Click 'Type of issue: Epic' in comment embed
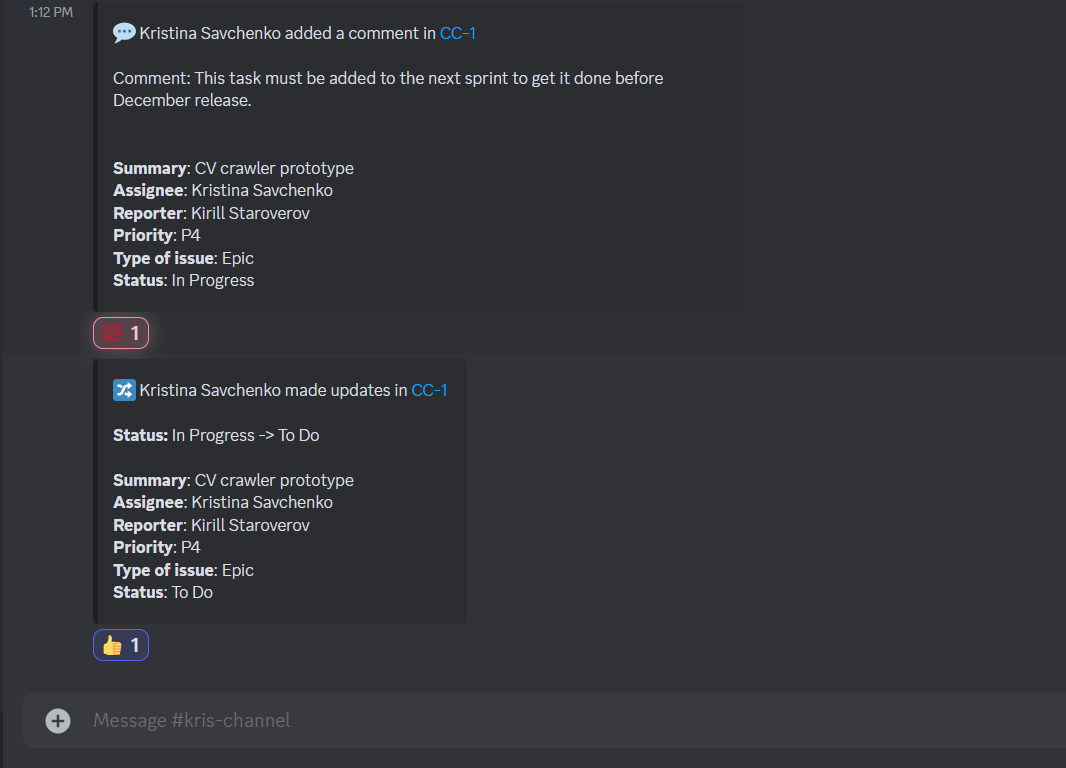Image resolution: width=1066 pixels, height=768 pixels. pos(184,258)
